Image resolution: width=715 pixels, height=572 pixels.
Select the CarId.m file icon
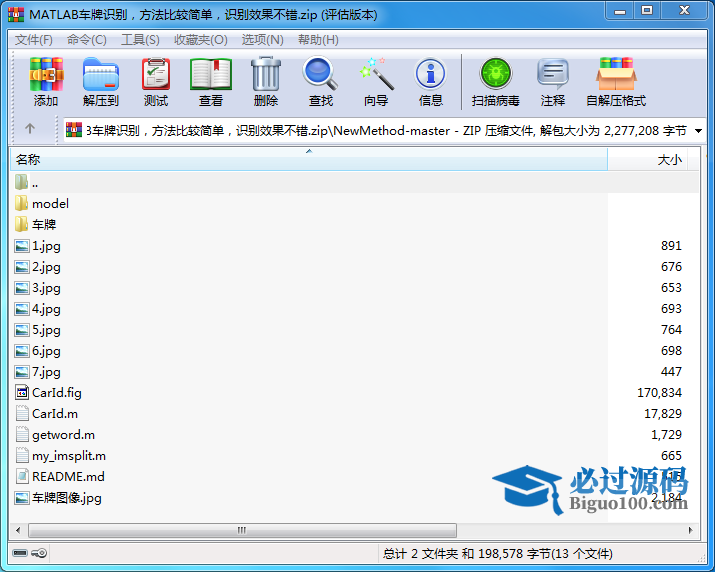(x=21, y=413)
